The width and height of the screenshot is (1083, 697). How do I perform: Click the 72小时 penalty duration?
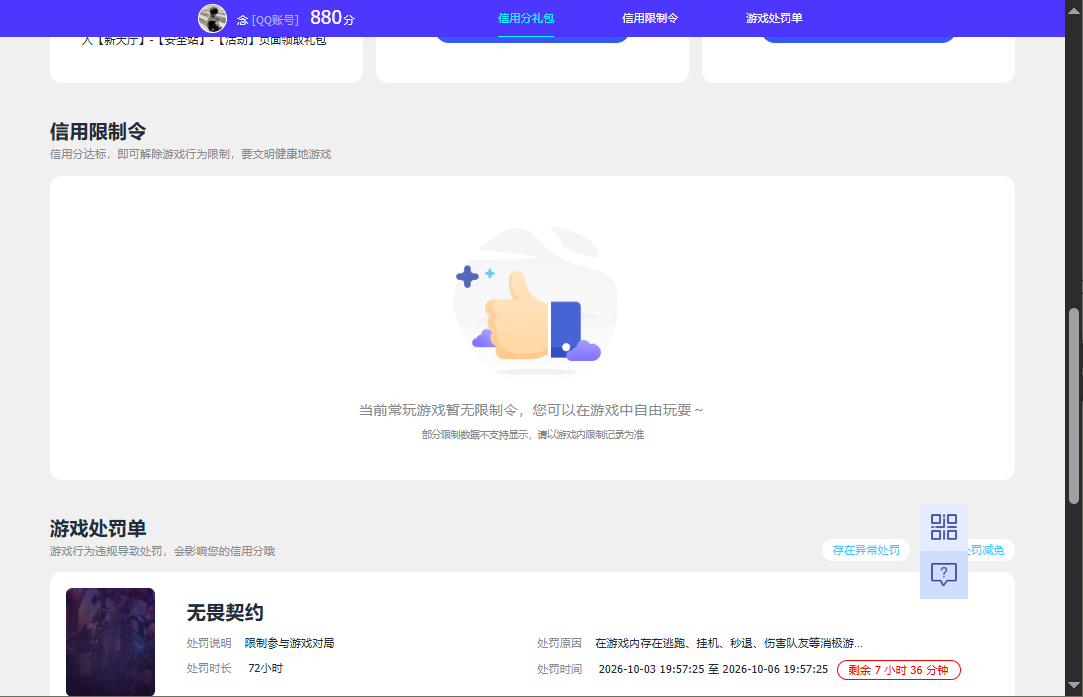[265, 668]
